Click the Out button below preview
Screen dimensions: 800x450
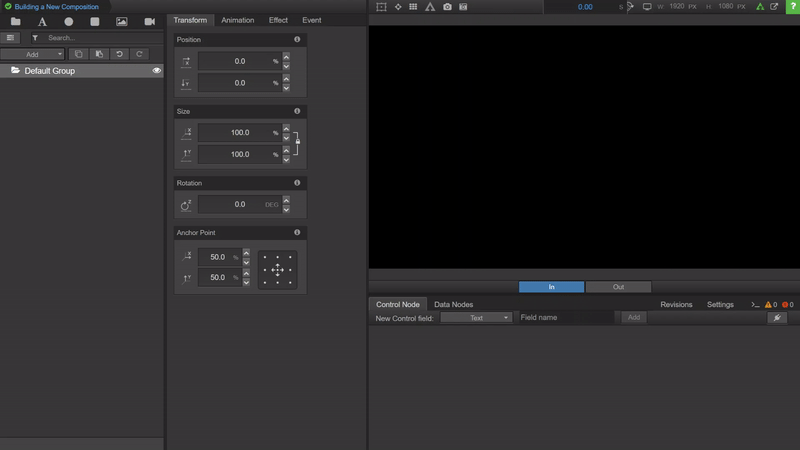tap(618, 287)
